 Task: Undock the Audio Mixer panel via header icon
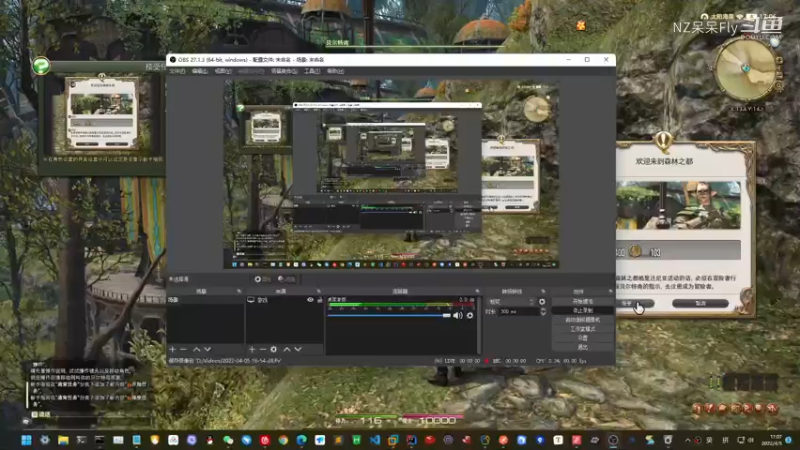[477, 291]
